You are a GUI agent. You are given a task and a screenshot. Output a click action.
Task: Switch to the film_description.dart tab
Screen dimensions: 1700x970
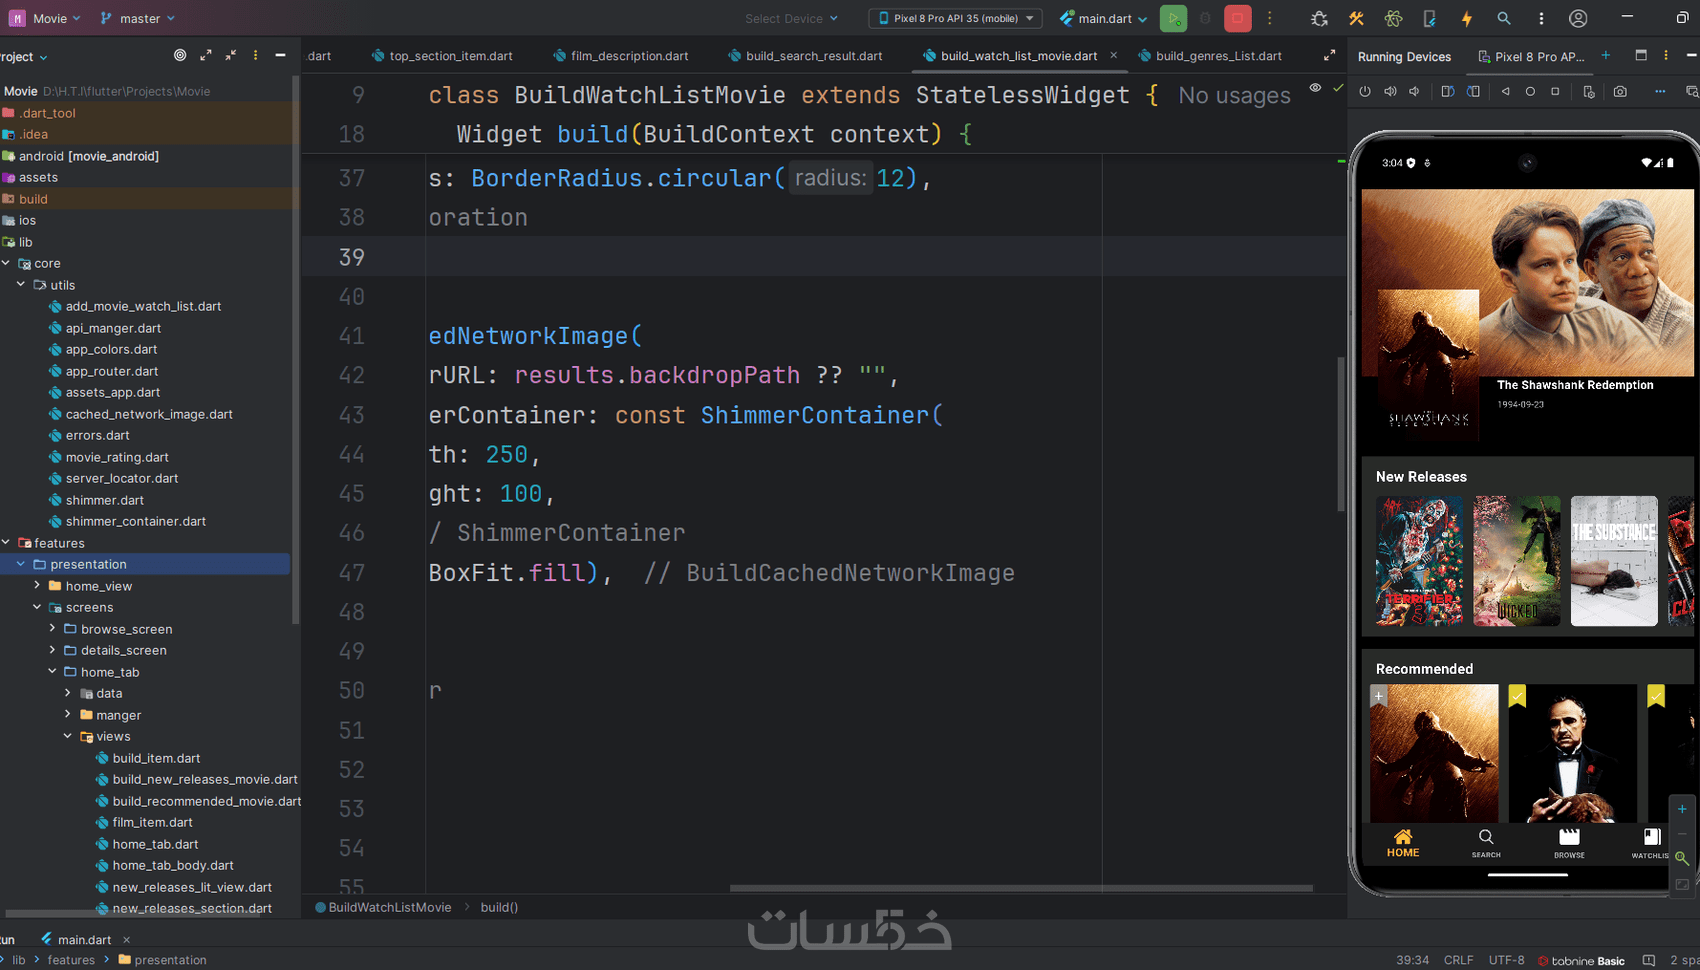click(621, 56)
